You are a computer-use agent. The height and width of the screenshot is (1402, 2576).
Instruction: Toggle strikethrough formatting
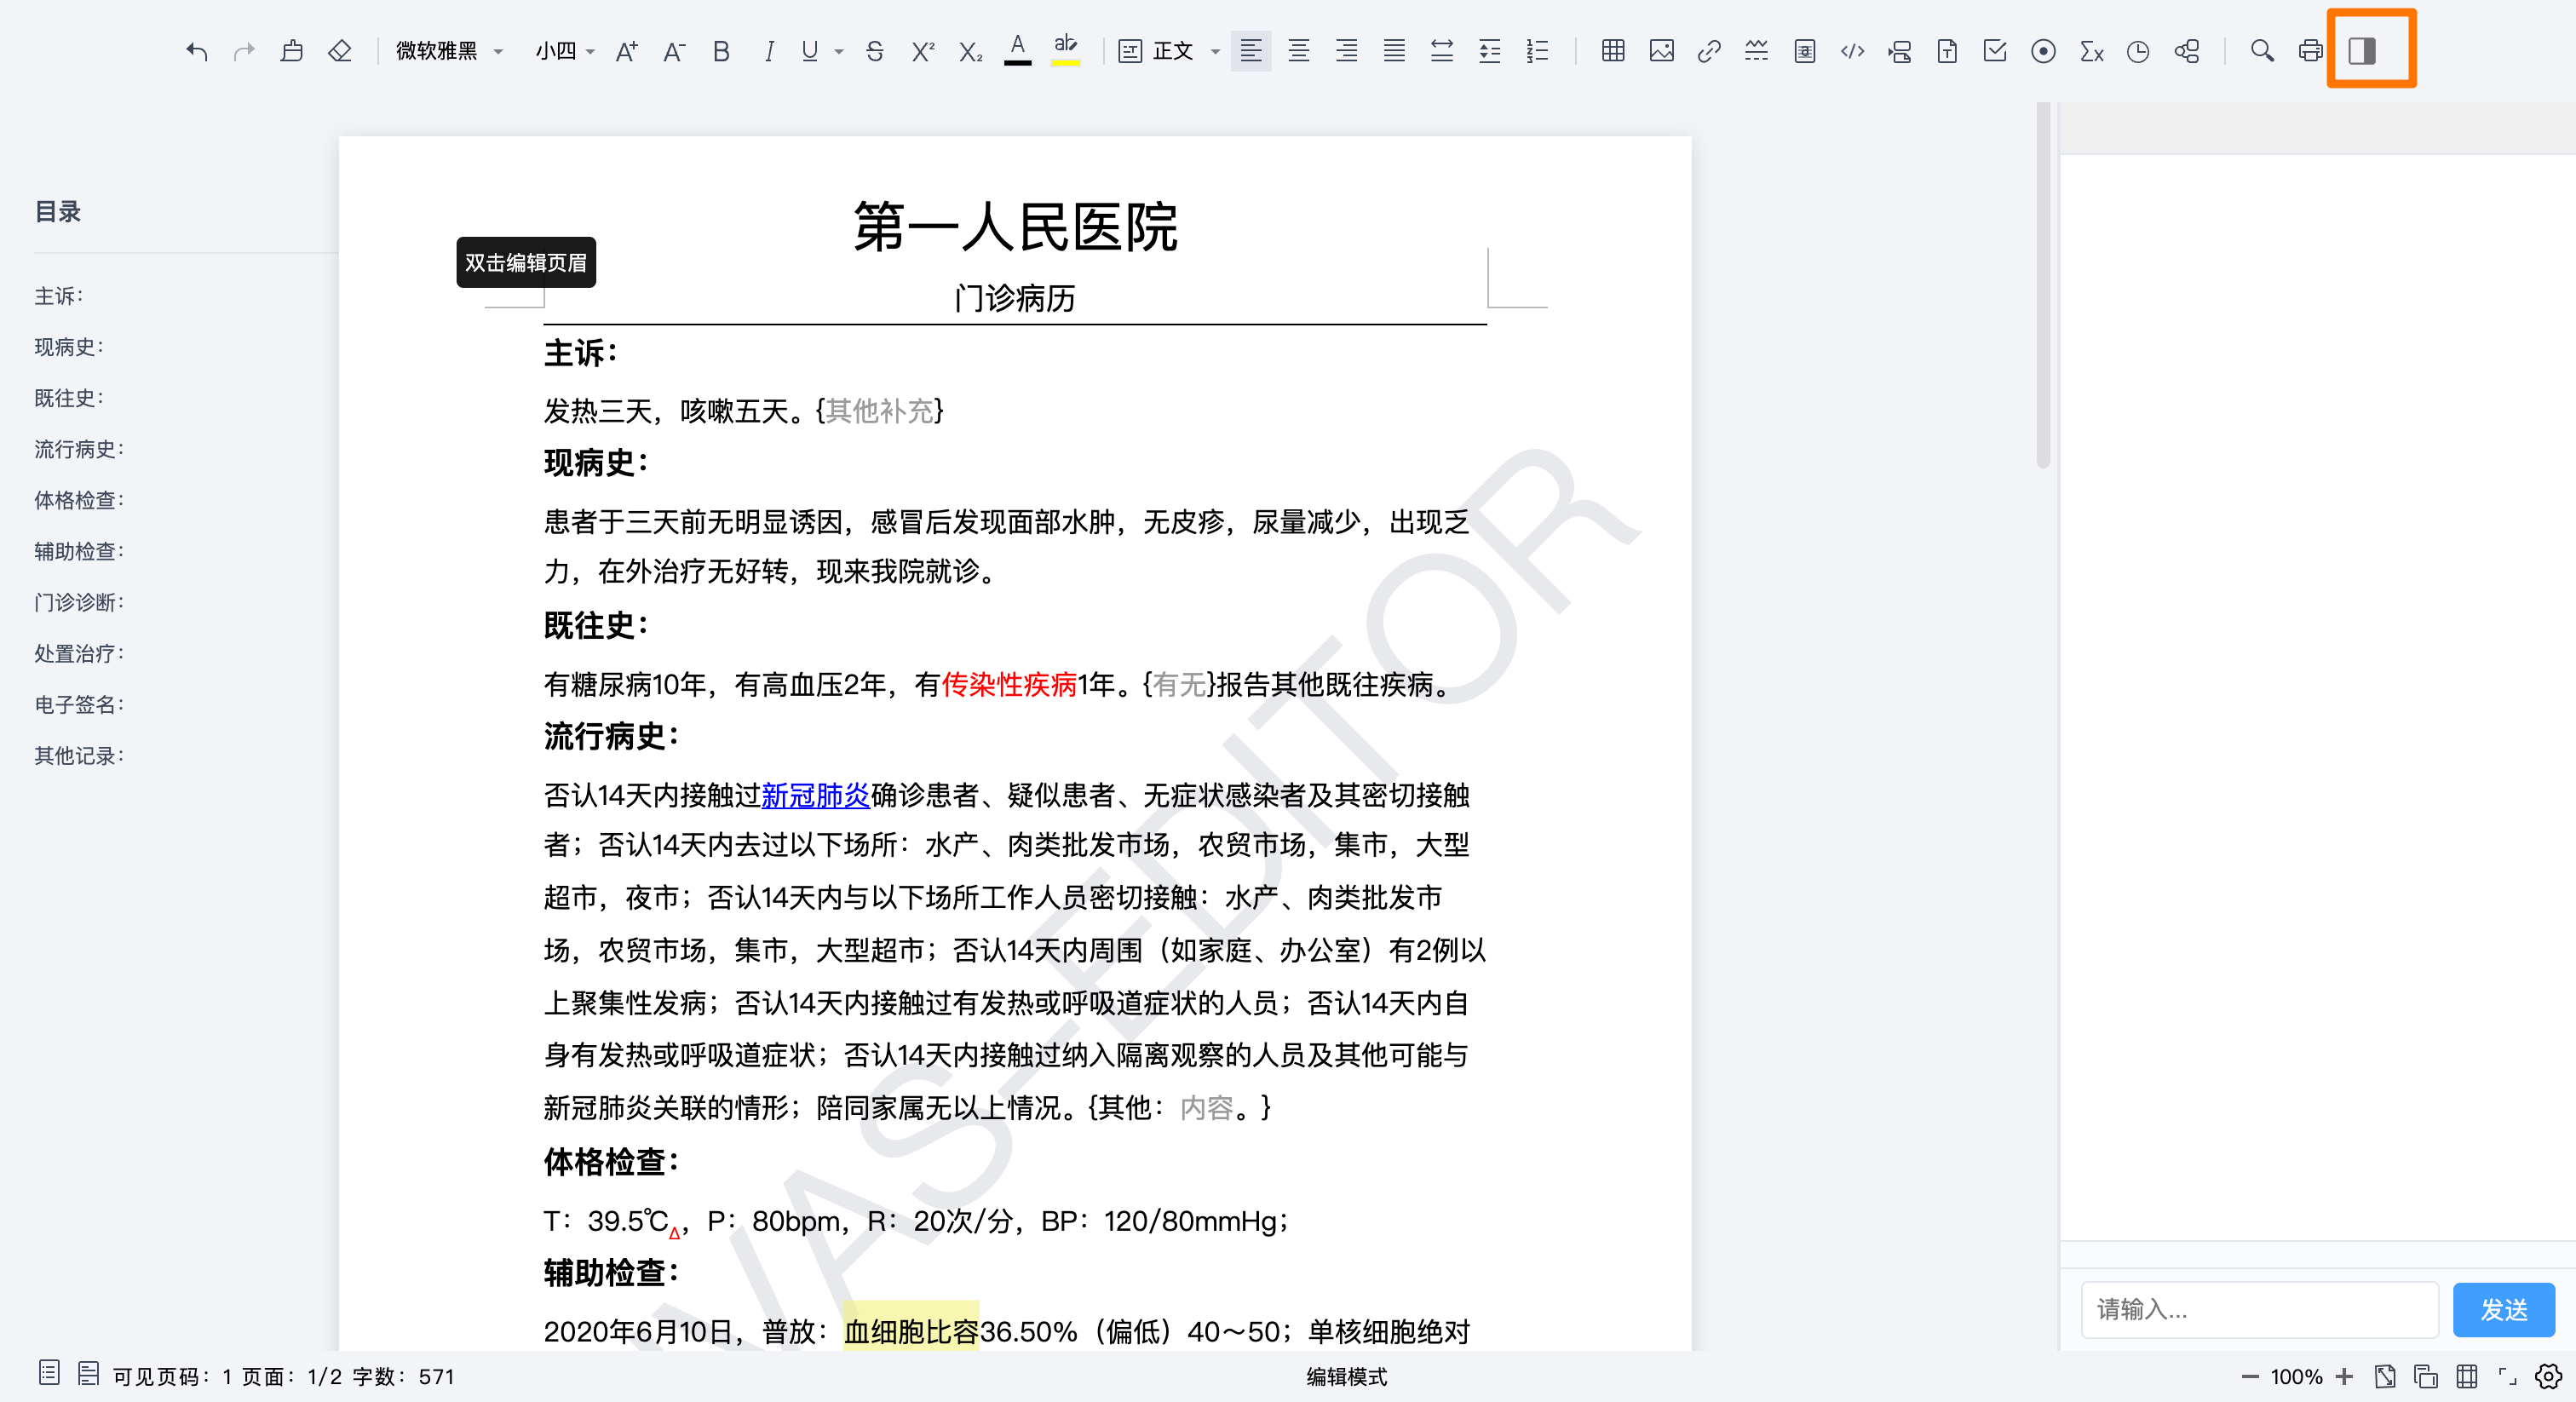tap(875, 51)
